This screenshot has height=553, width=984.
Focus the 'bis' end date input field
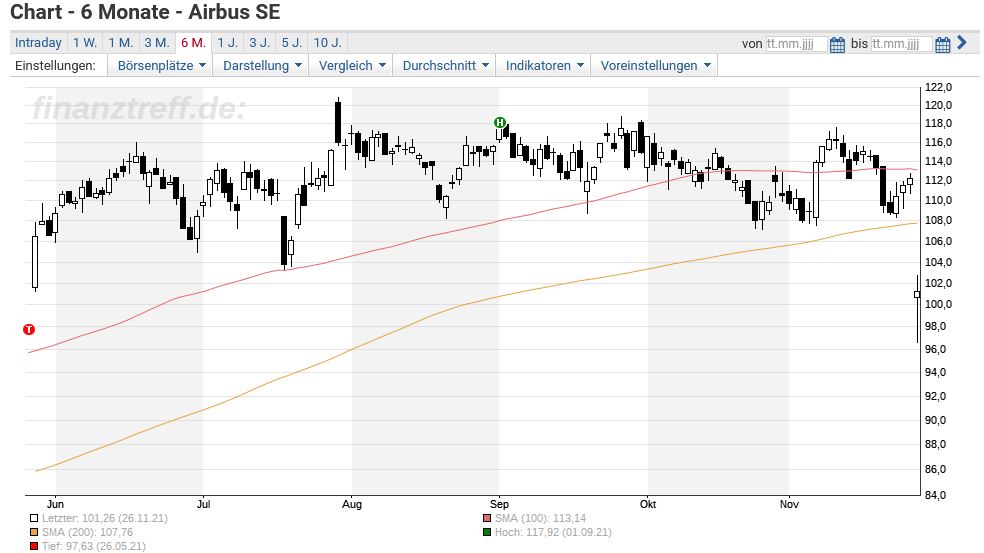[x=901, y=44]
